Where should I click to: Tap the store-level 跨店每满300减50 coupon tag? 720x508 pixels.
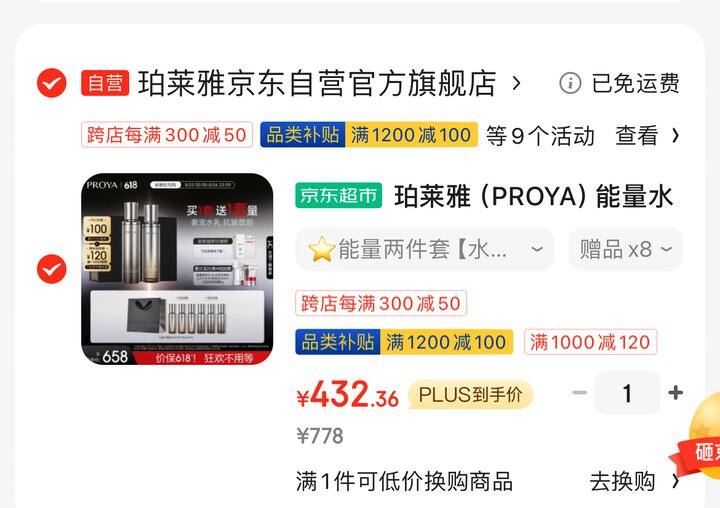(167, 135)
